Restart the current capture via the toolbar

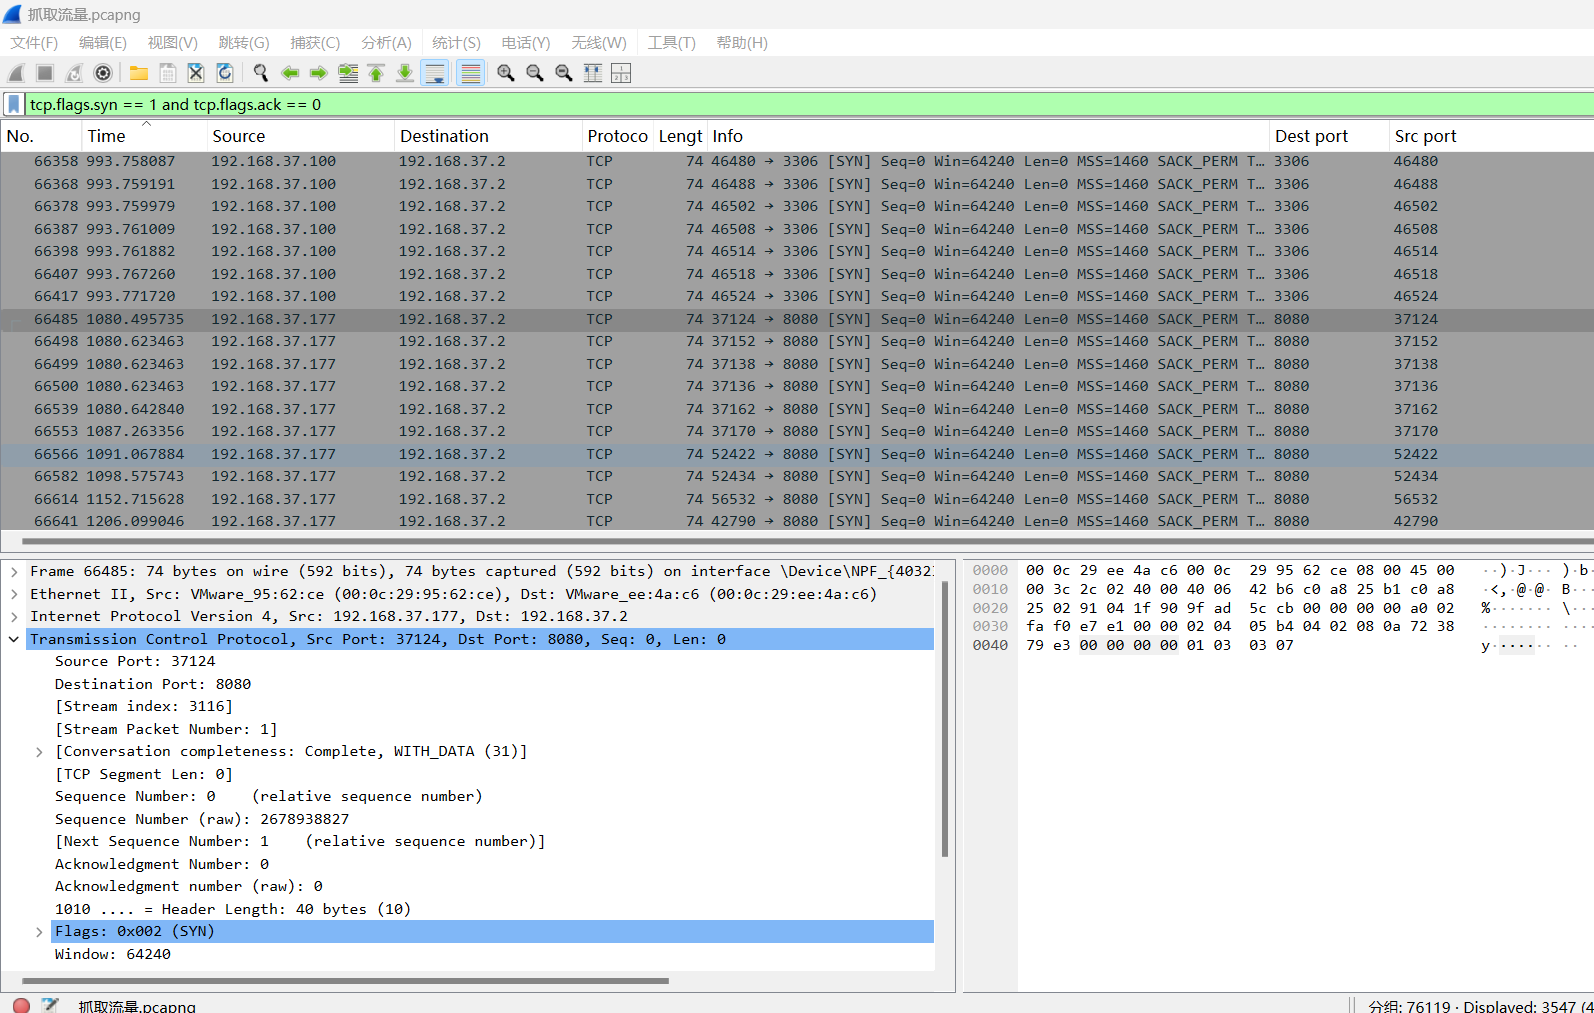[x=74, y=73]
